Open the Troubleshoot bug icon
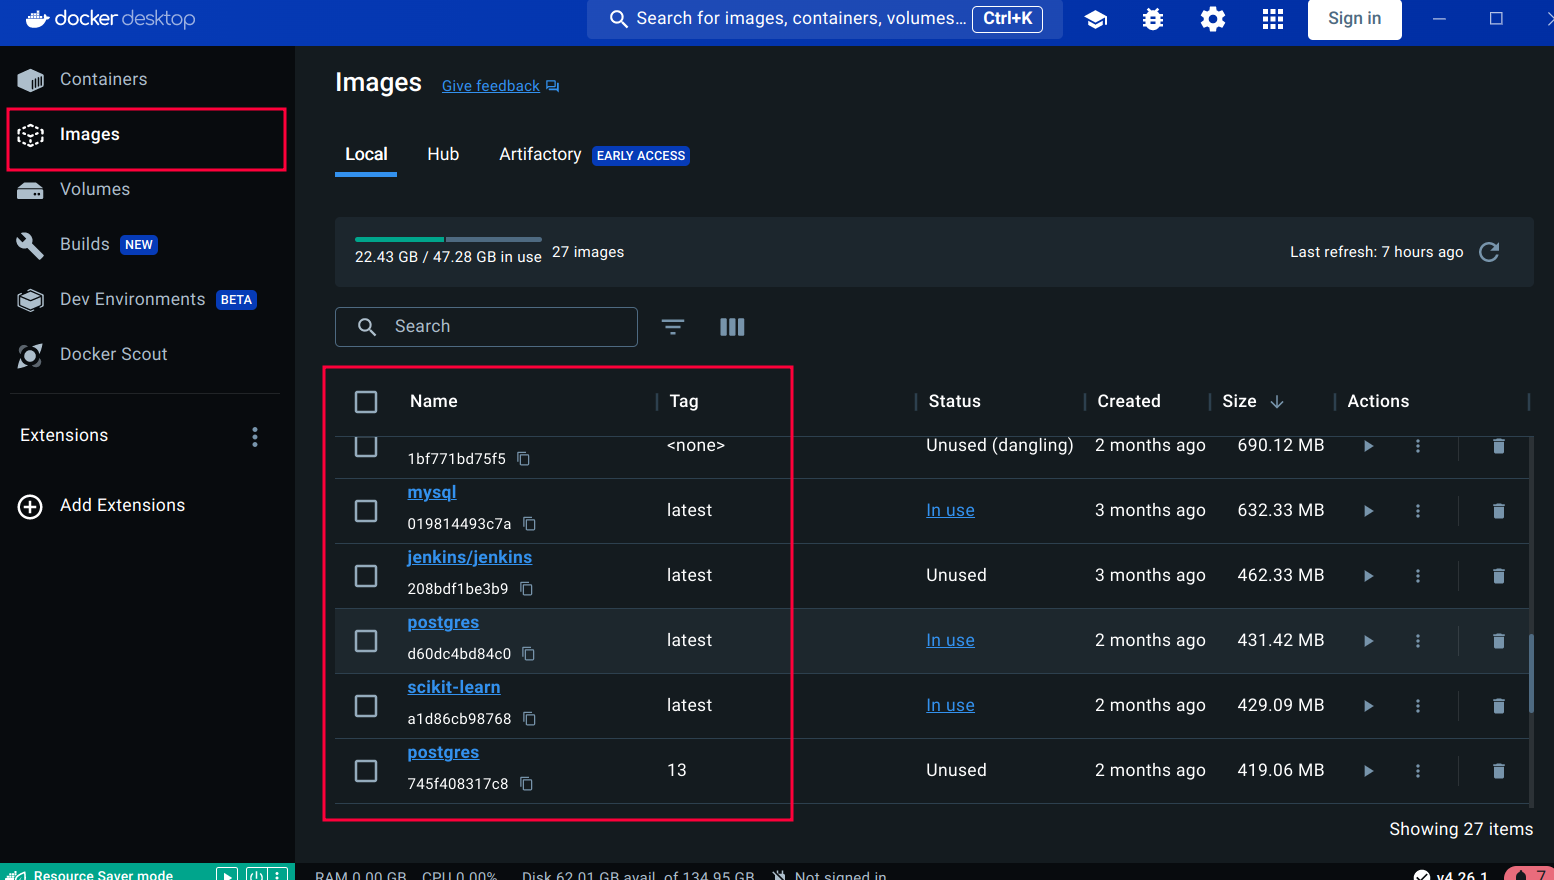This screenshot has height=880, width=1554. (x=1153, y=19)
